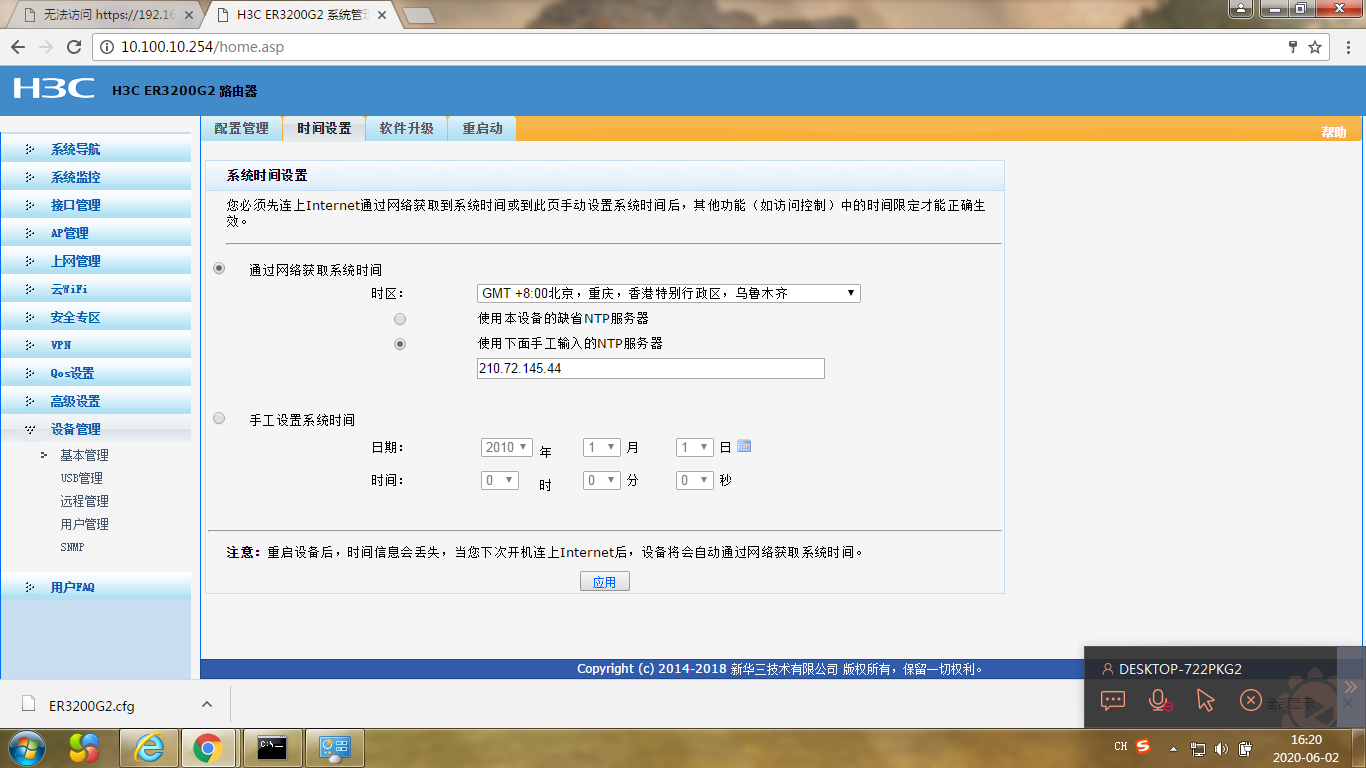Open the year dropdown showing 2010
Image resolution: width=1366 pixels, height=768 pixels.
[508, 447]
